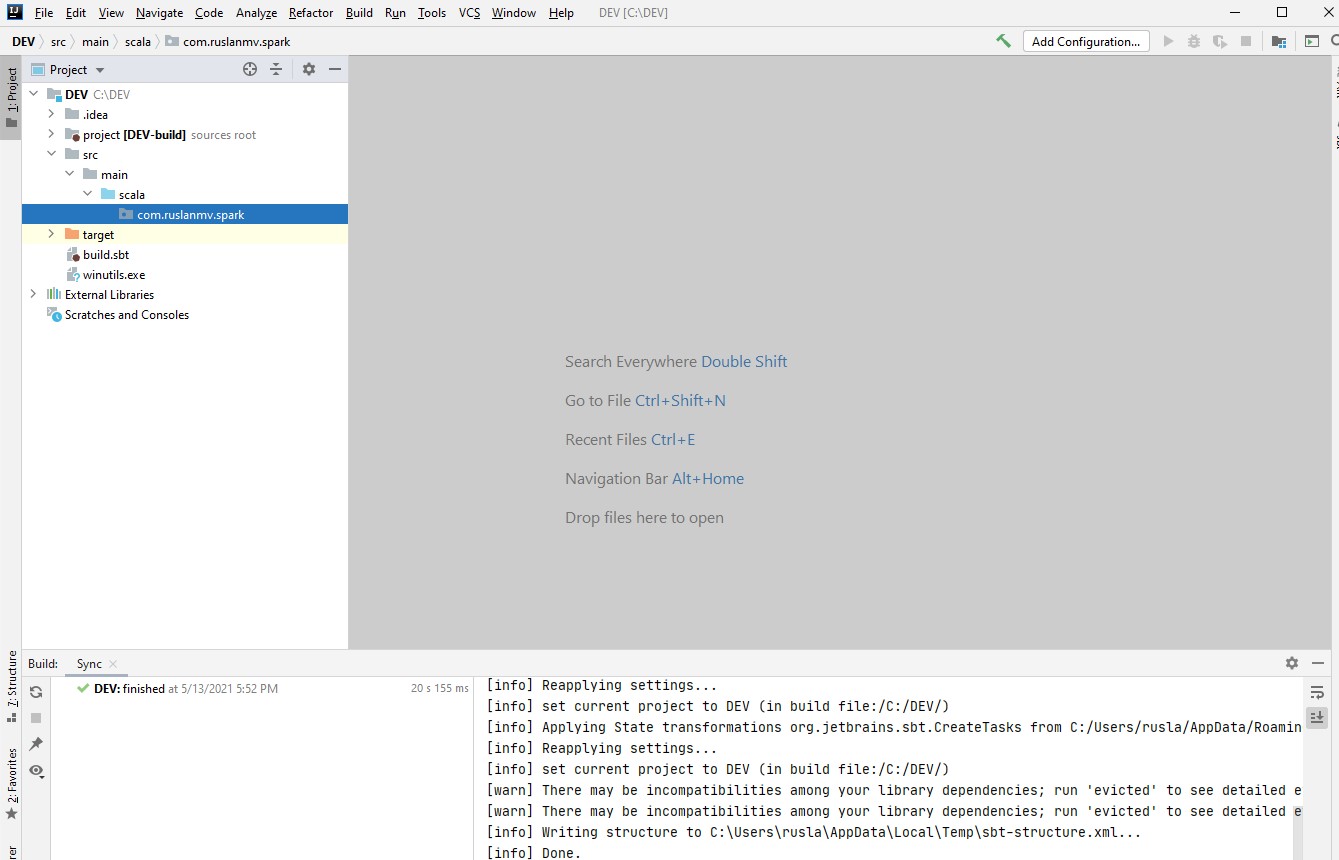Open the Navigate menu

coord(160,13)
